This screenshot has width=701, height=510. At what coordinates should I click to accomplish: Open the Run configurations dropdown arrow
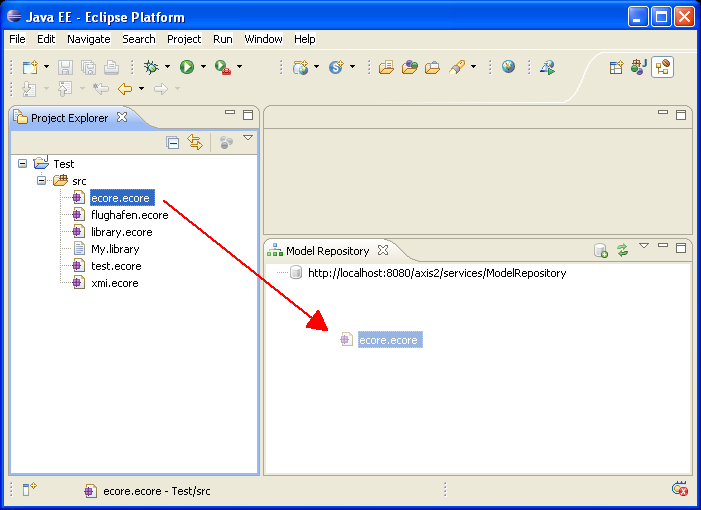point(203,67)
